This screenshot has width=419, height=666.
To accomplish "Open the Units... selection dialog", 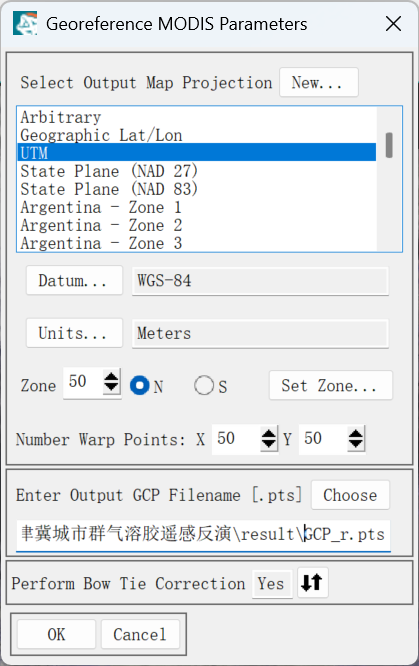I will tap(74, 333).
